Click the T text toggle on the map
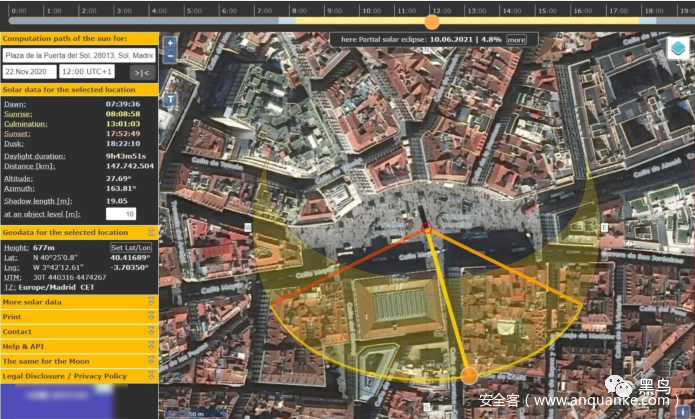This screenshot has width=695, height=419. pyautogui.click(x=171, y=100)
